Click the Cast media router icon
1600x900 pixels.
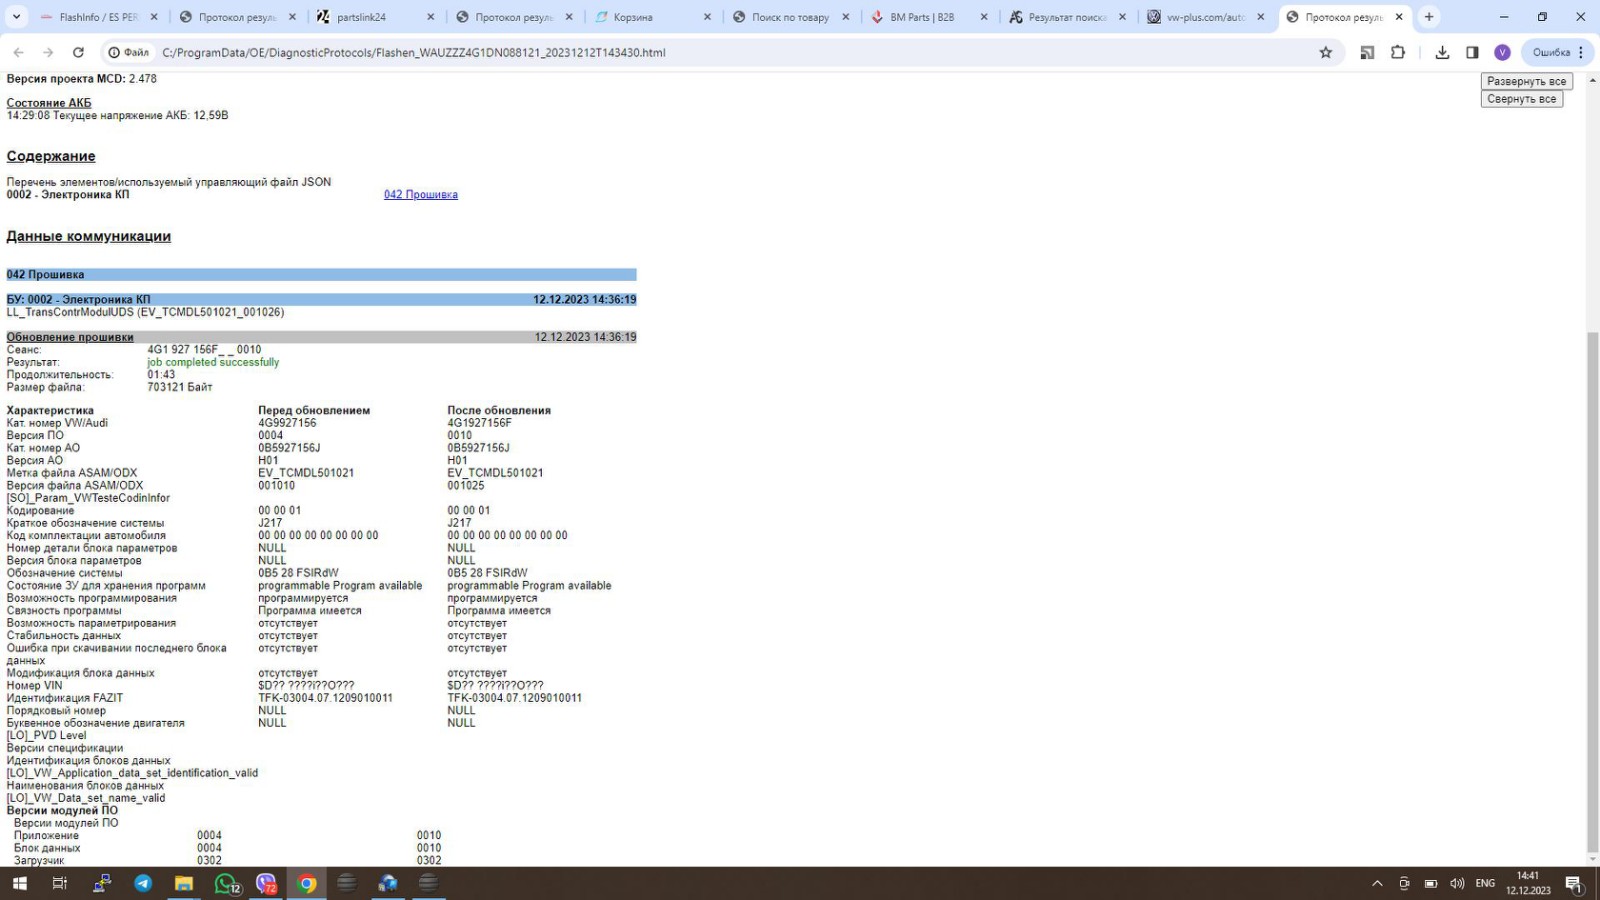(x=1367, y=52)
